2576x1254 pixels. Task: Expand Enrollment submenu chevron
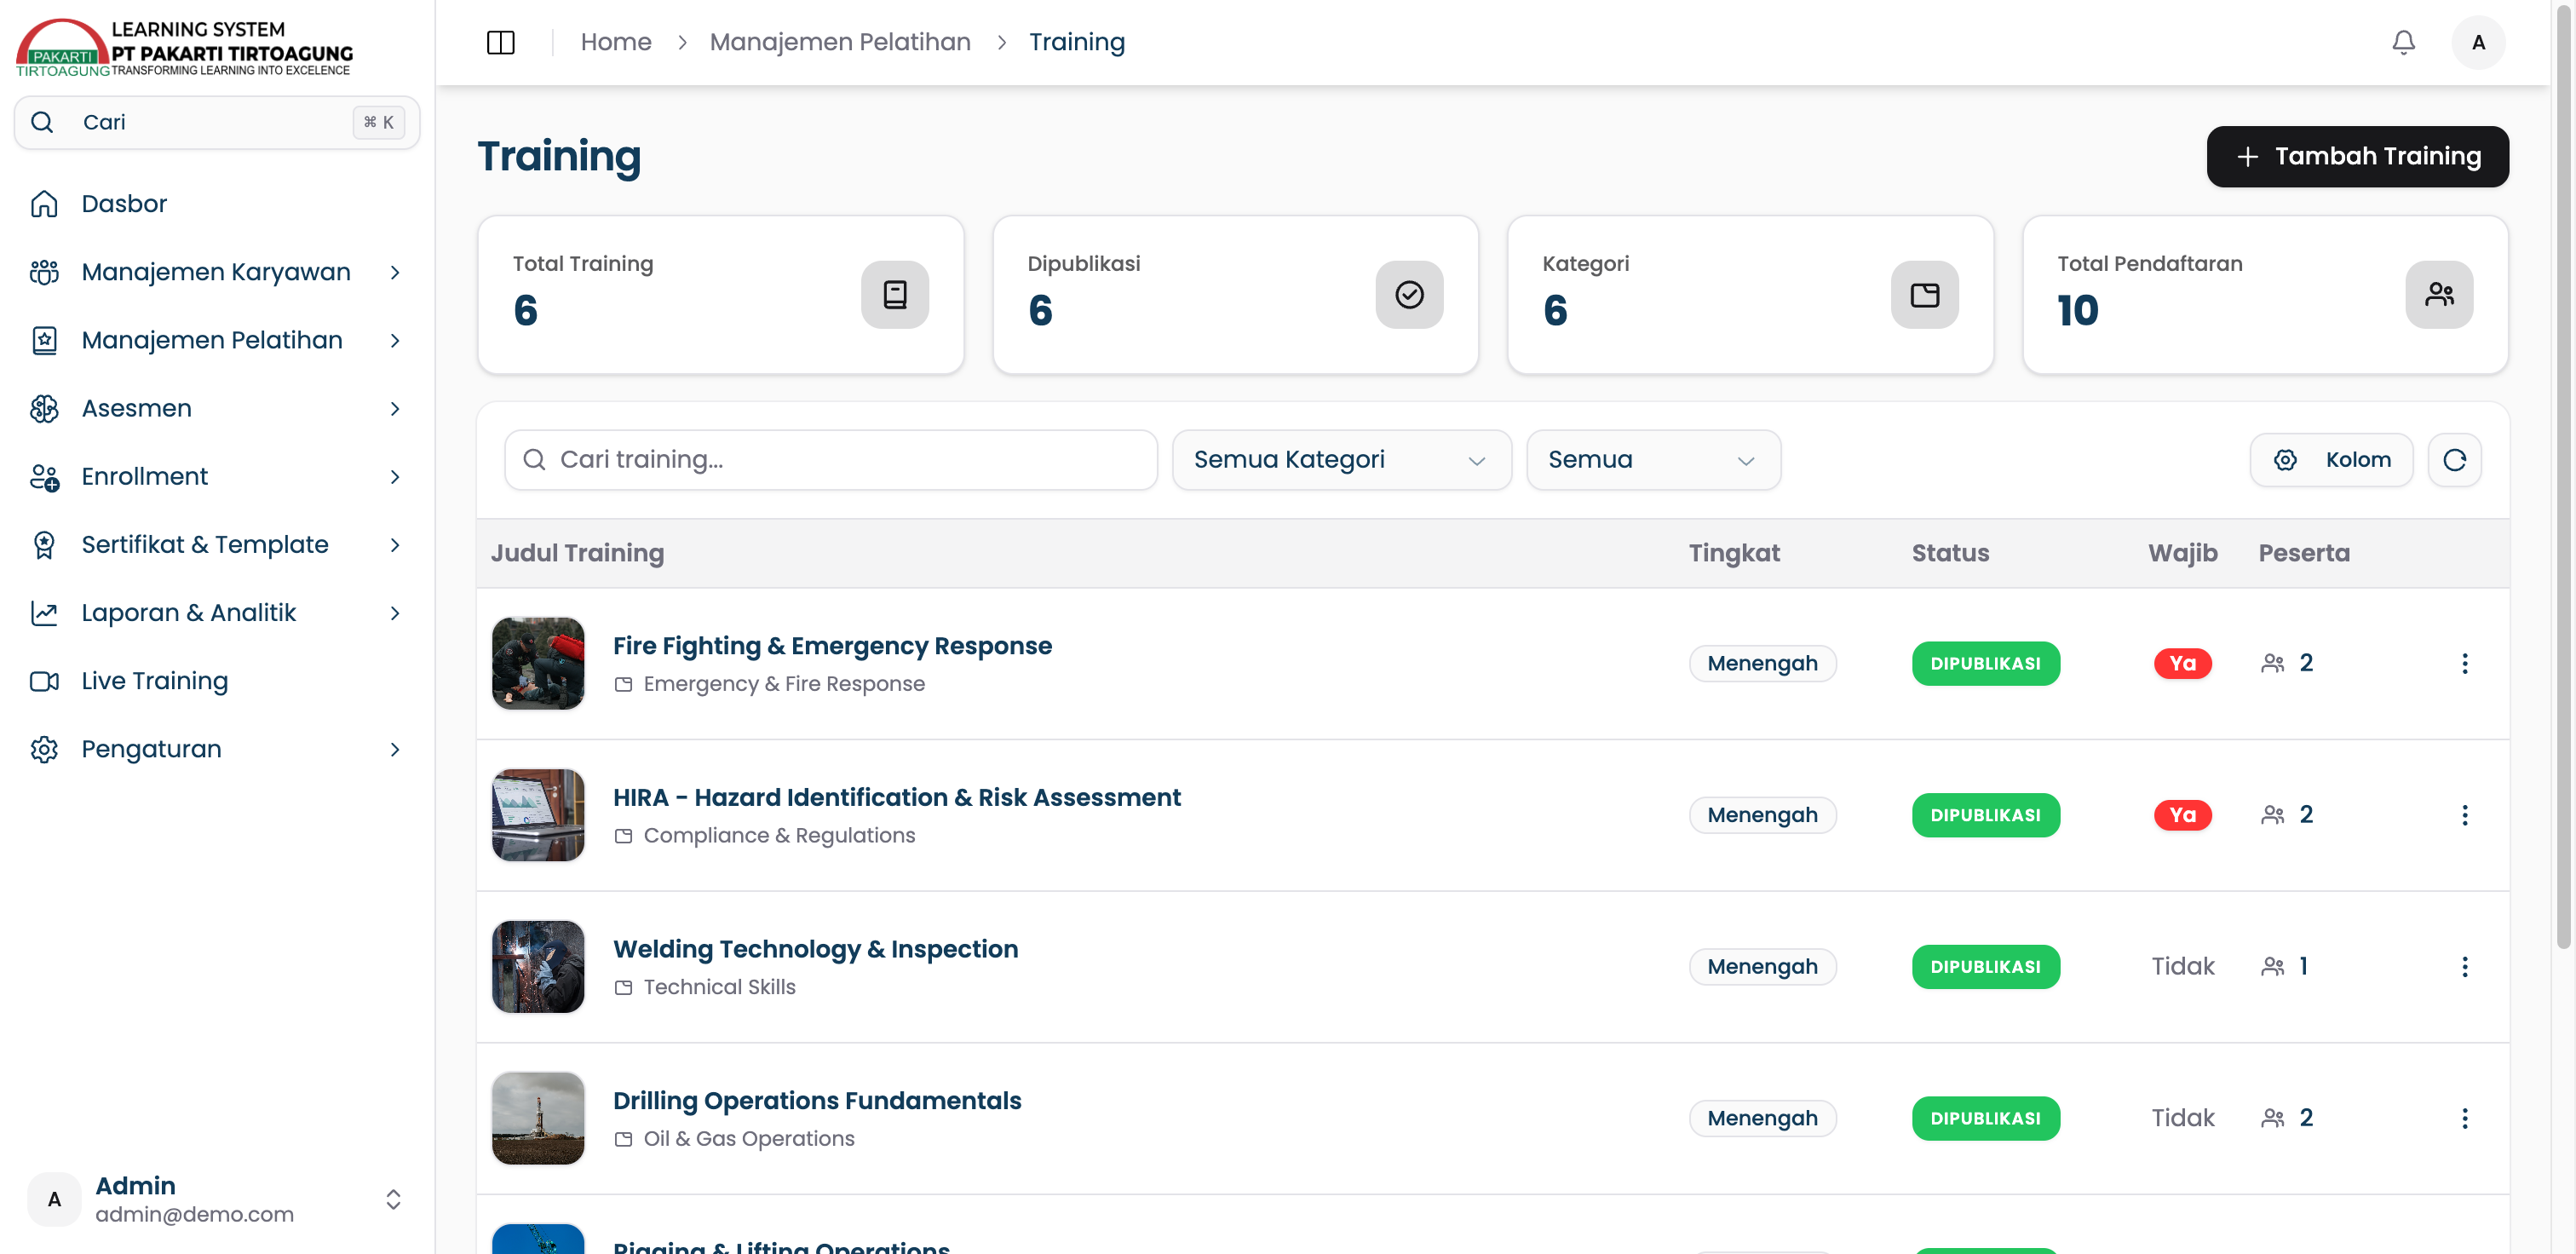pyautogui.click(x=395, y=477)
